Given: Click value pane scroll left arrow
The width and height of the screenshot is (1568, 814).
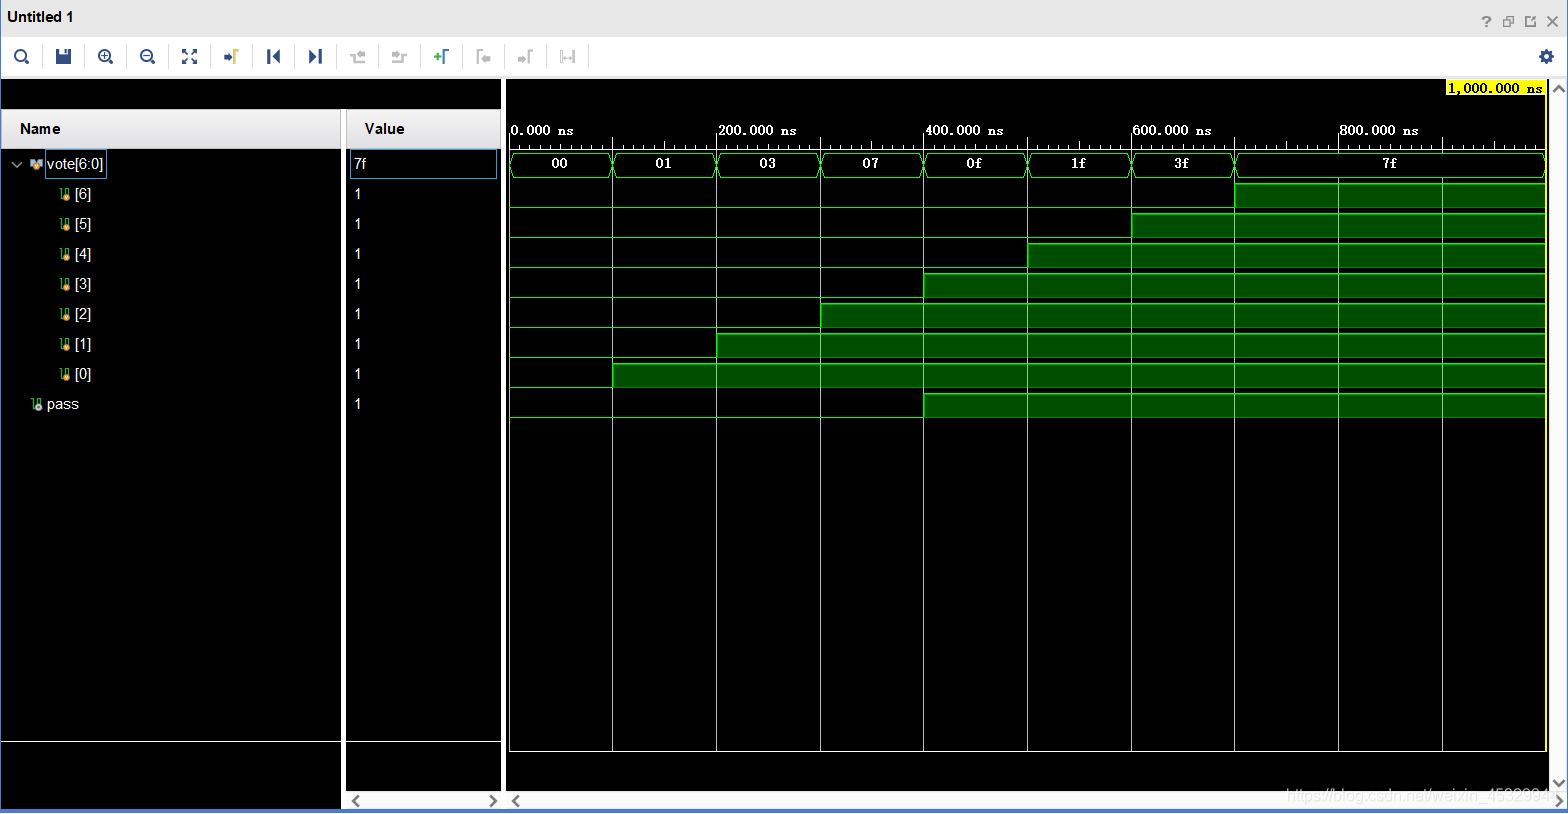Looking at the screenshot, I should coord(356,801).
